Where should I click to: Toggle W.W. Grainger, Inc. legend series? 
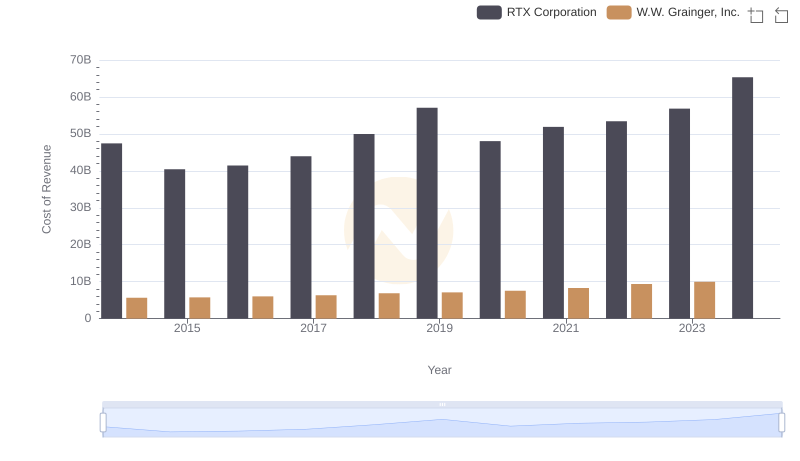pyautogui.click(x=673, y=12)
